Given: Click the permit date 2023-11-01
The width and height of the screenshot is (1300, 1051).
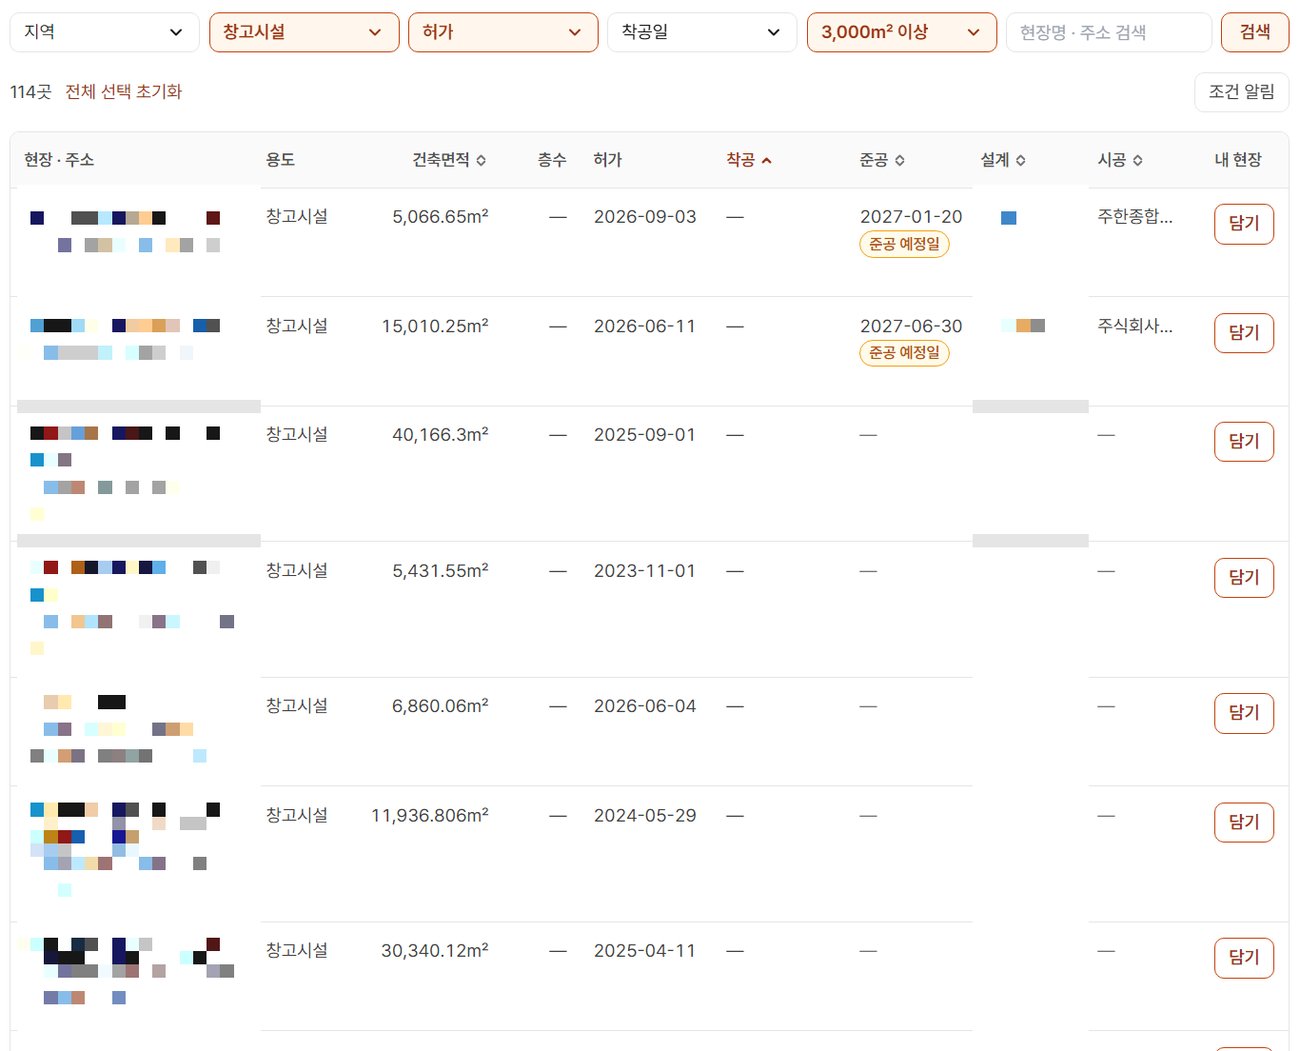Looking at the screenshot, I should [645, 571].
